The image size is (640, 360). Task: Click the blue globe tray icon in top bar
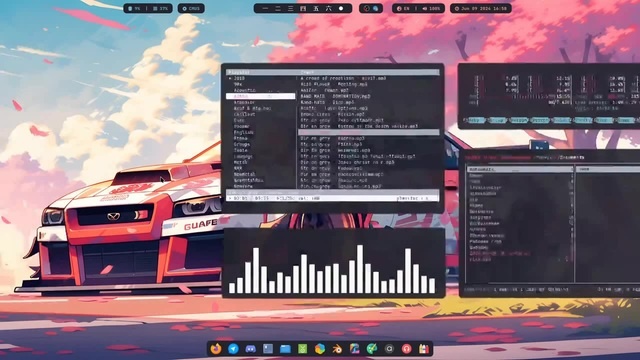(x=376, y=8)
